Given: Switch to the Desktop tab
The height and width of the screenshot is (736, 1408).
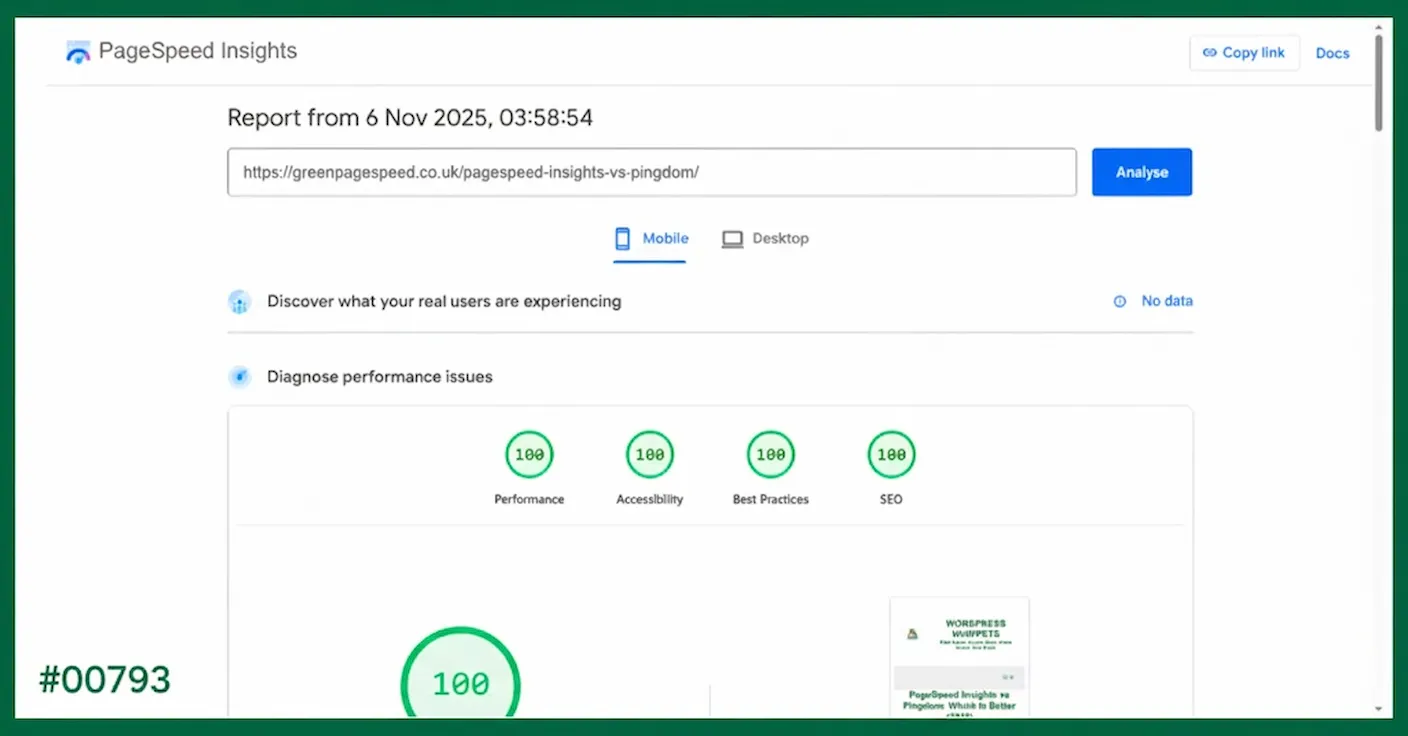Looking at the screenshot, I should (765, 239).
